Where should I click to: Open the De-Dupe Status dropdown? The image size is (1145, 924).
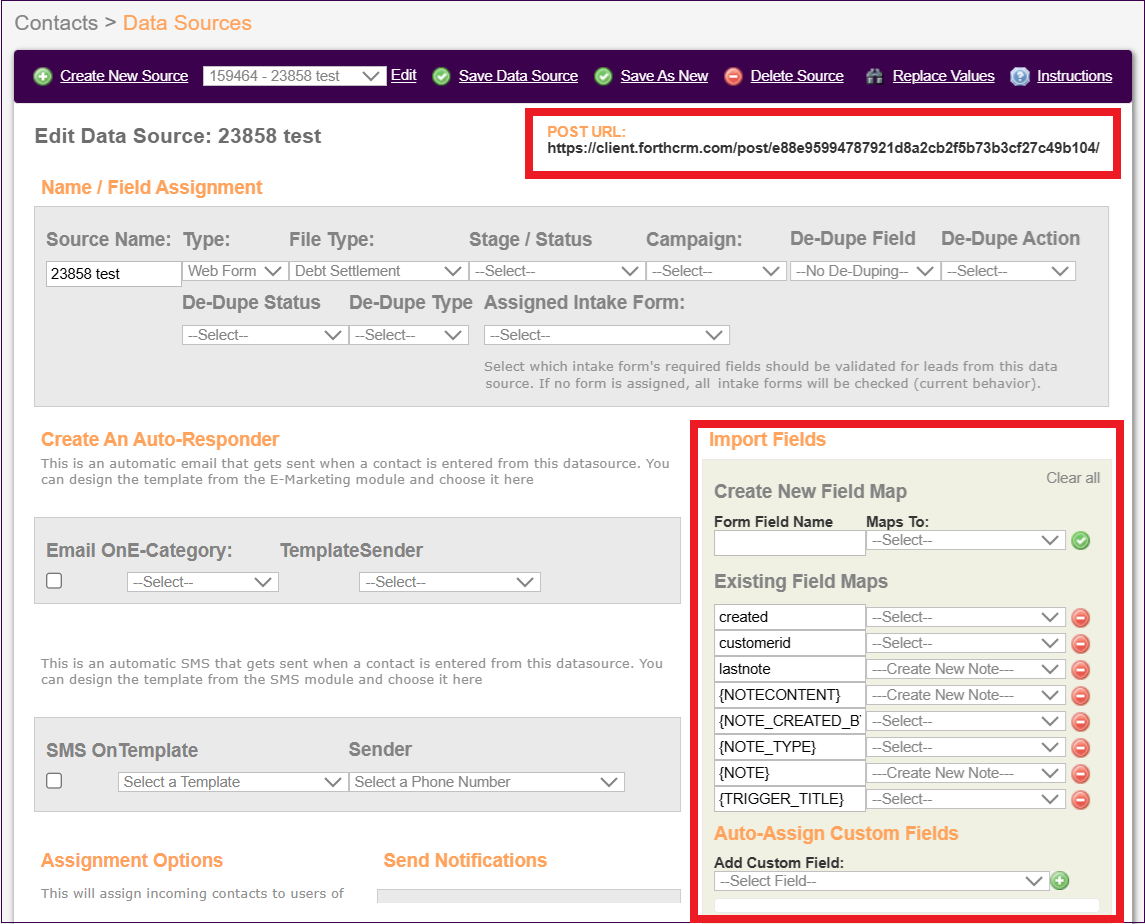click(x=265, y=335)
